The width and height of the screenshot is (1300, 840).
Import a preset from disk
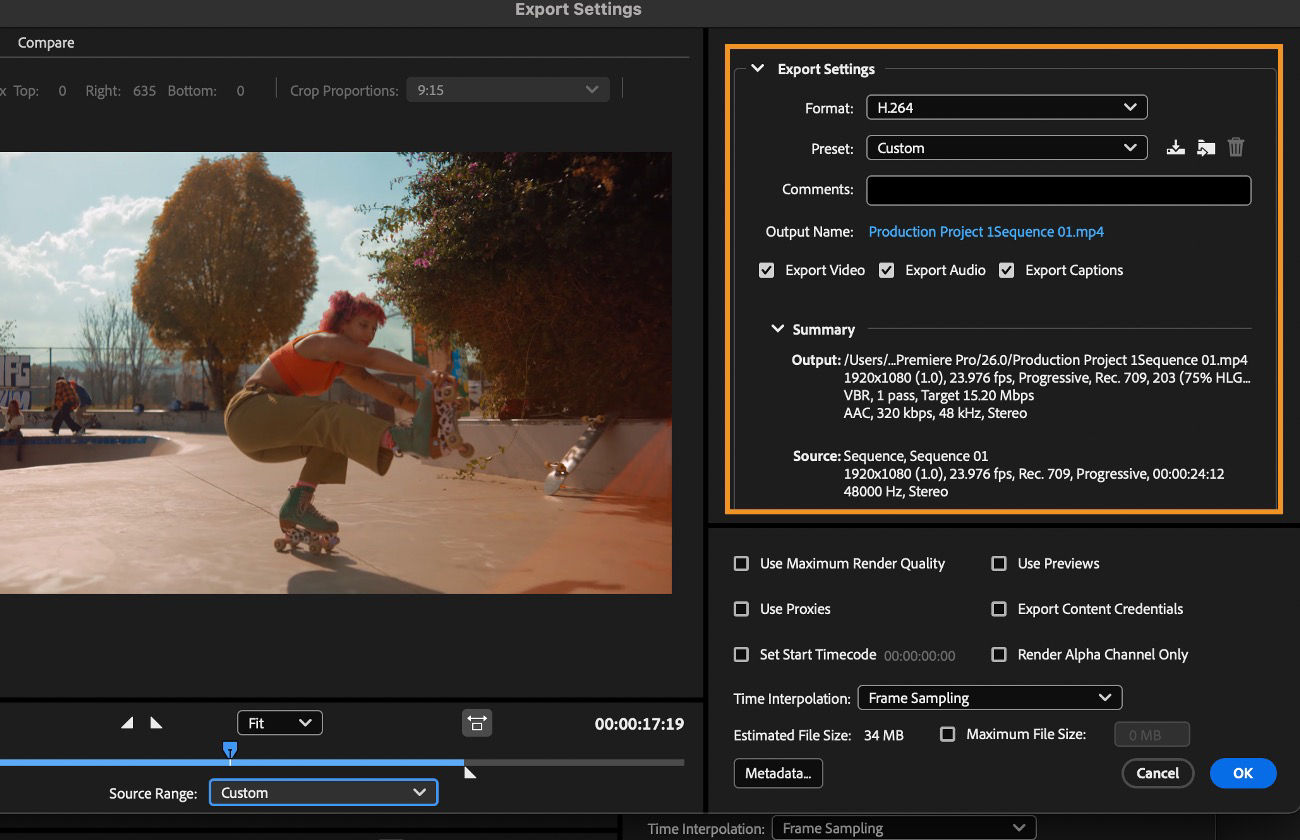click(x=1205, y=147)
